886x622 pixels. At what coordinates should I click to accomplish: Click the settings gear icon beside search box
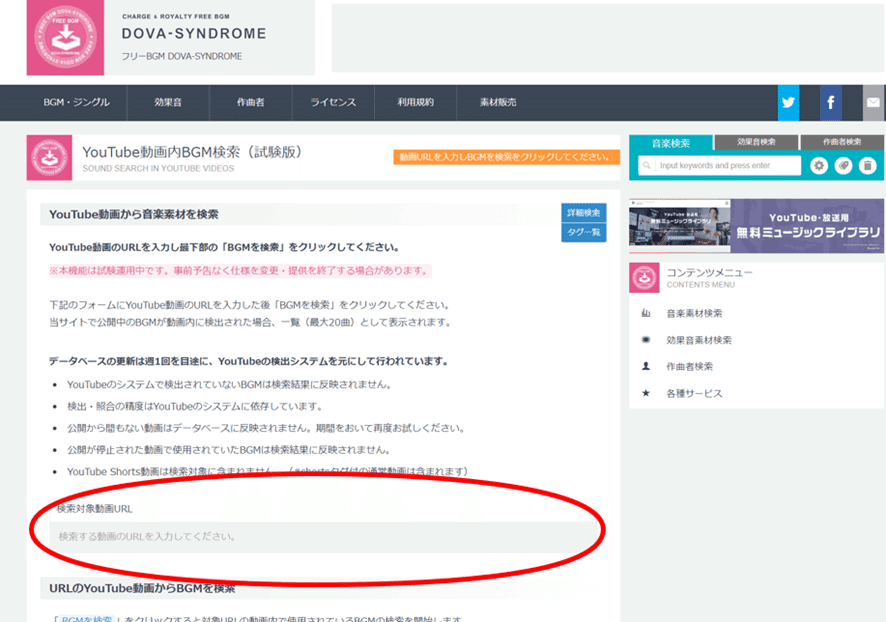819,166
